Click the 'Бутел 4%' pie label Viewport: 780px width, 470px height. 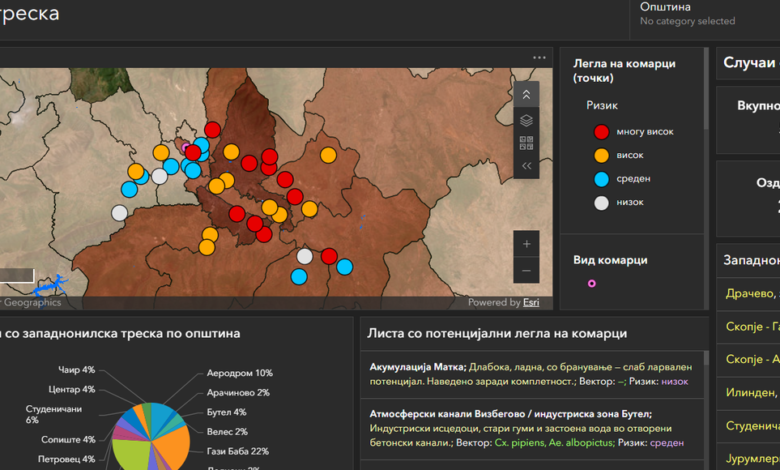(x=227, y=412)
